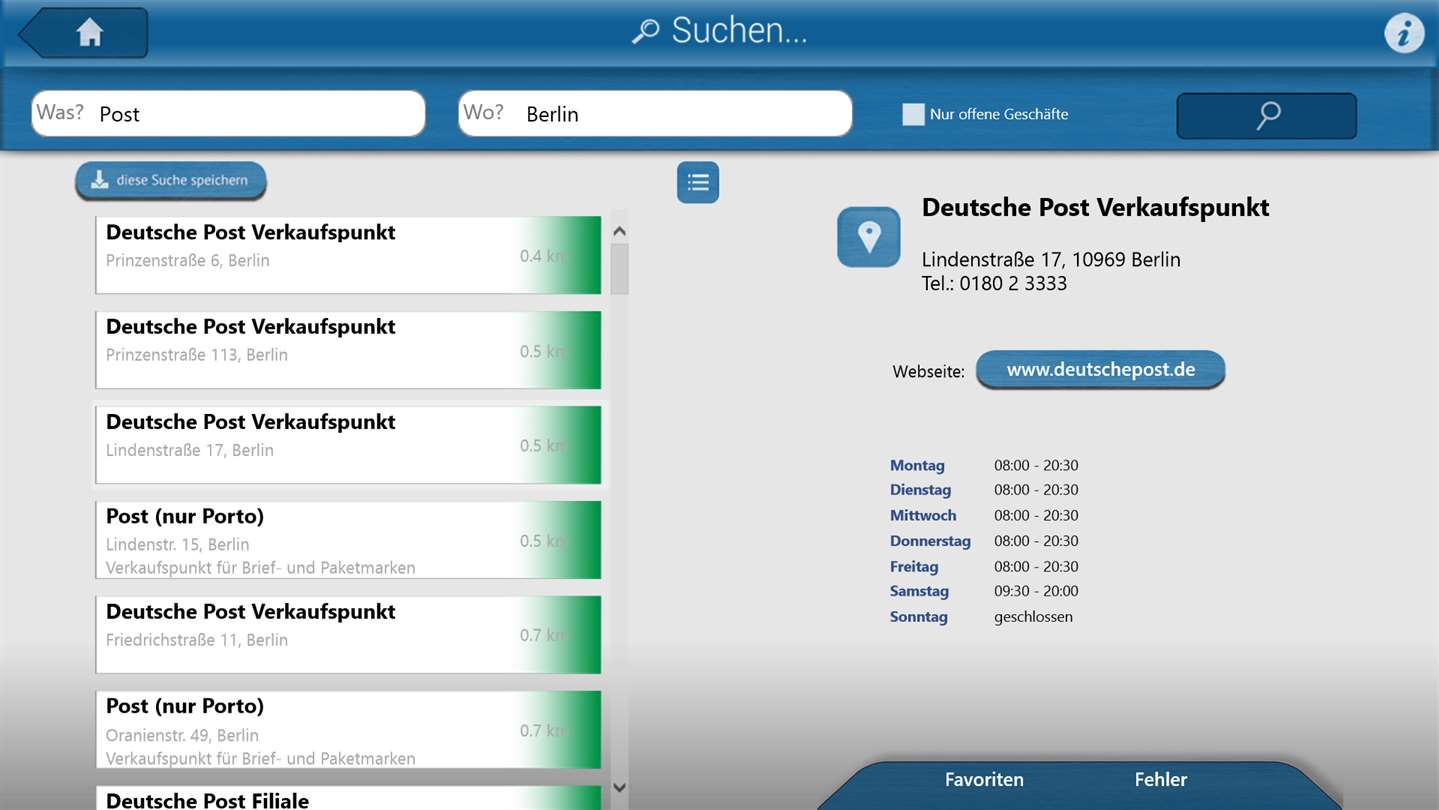Image resolution: width=1439 pixels, height=810 pixels.
Task: Select result at Prinzenstraße 113, Berlin
Action: coord(348,350)
